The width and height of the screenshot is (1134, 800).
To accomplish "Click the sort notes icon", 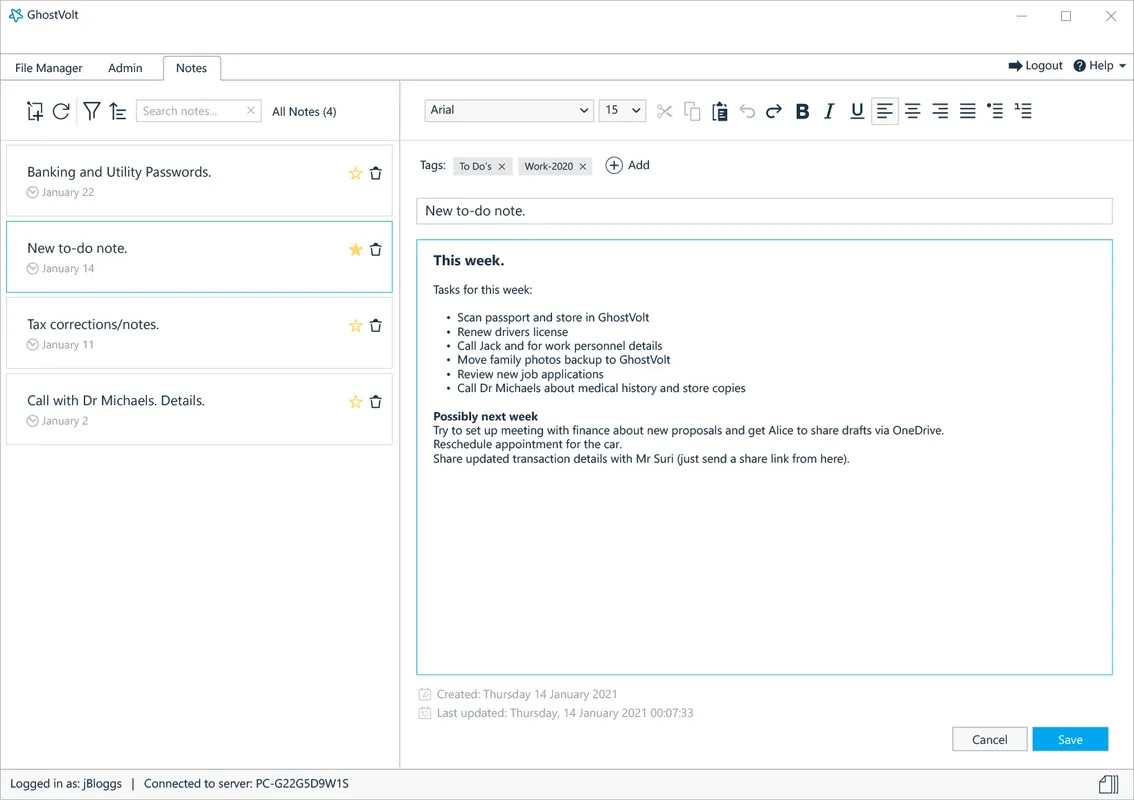I will [x=118, y=111].
